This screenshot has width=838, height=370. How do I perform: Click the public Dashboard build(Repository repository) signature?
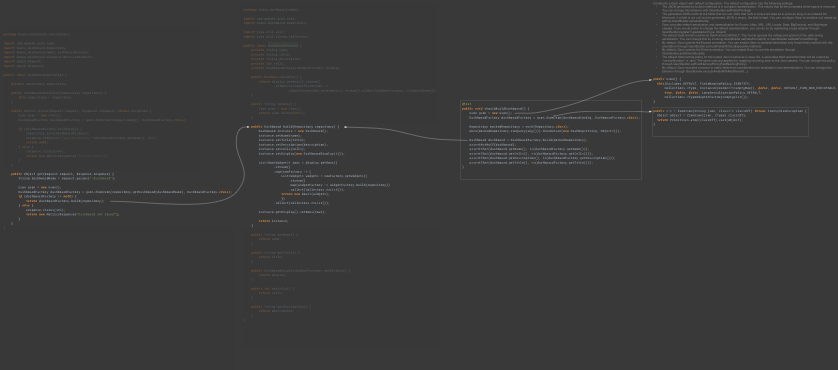tap(294, 127)
